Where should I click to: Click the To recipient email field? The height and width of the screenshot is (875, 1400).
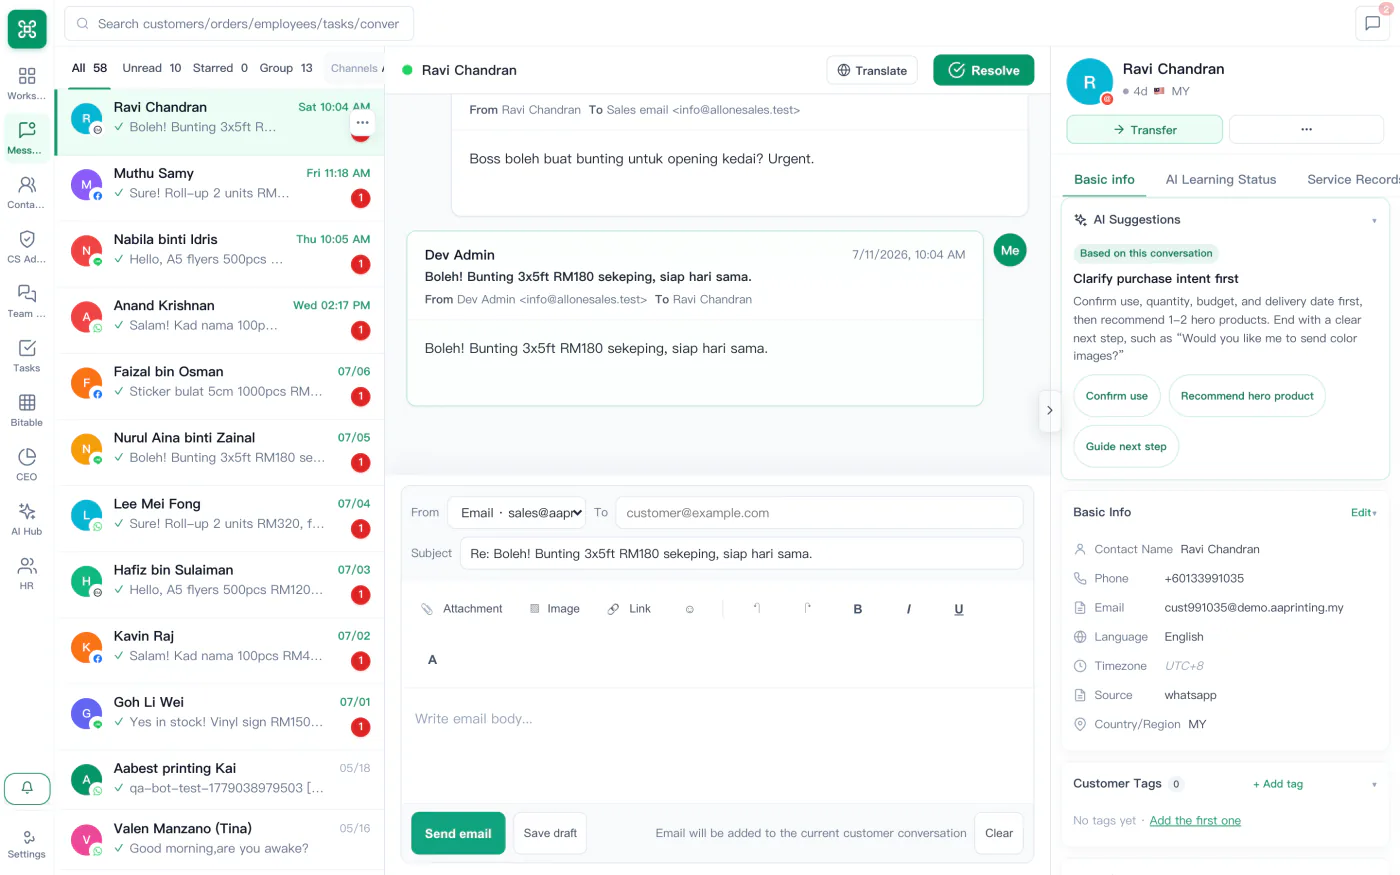(819, 513)
